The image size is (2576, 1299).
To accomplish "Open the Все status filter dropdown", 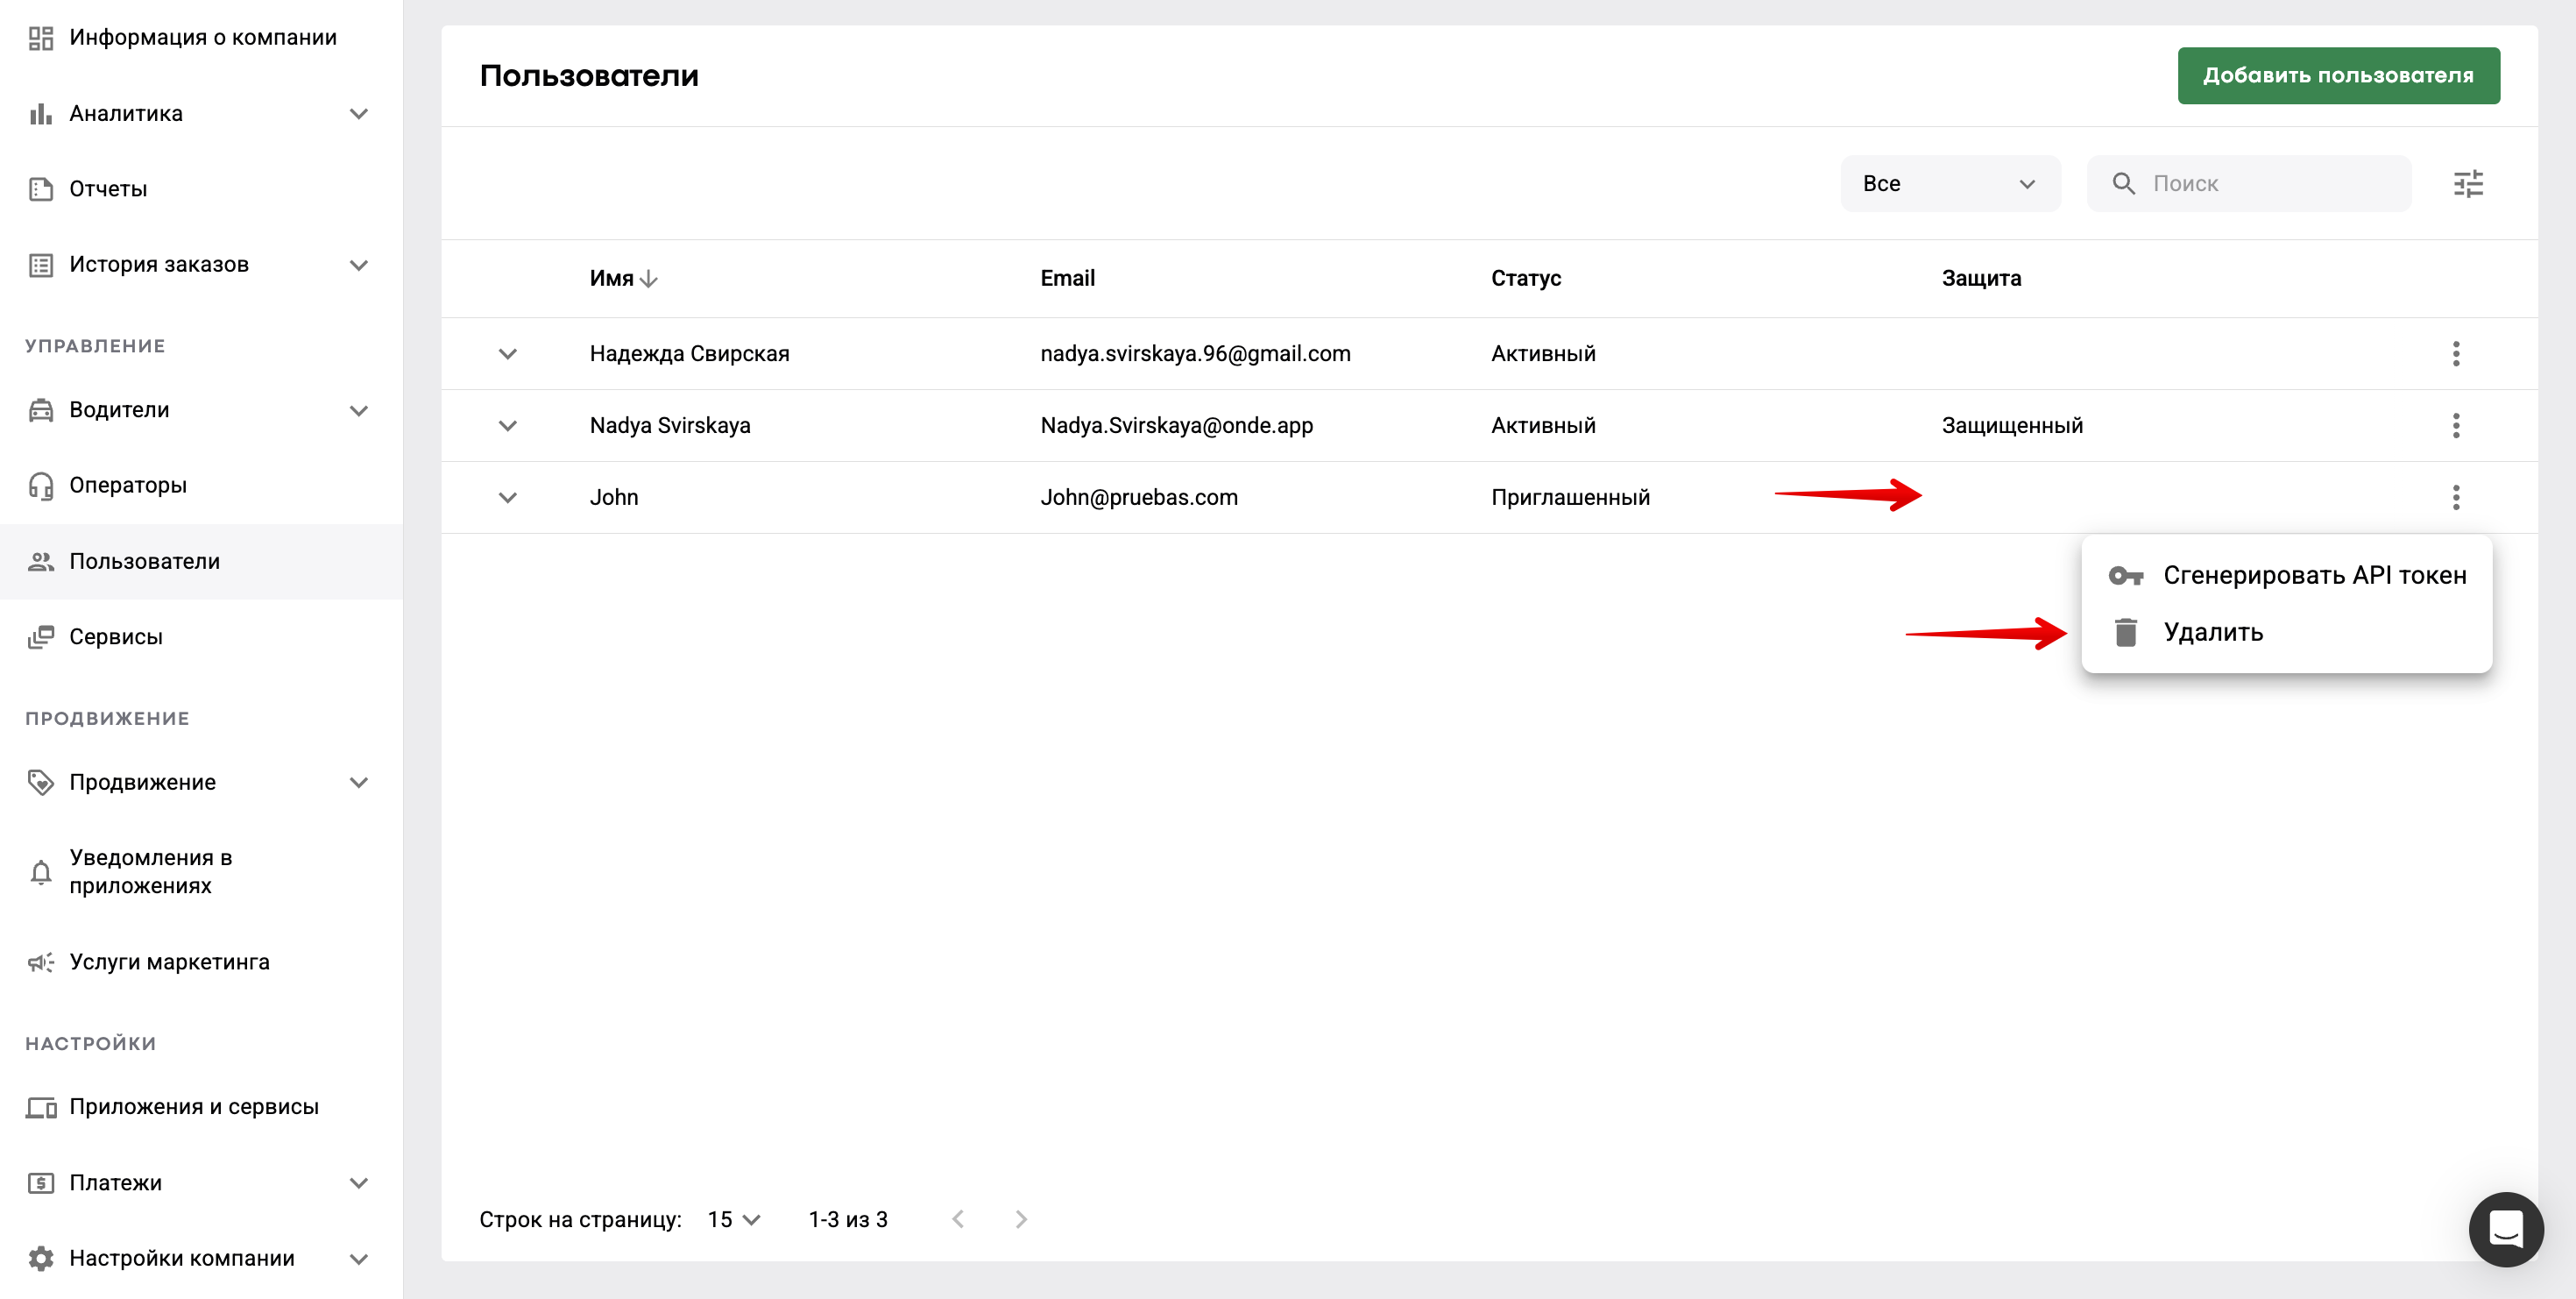I will [x=1949, y=183].
